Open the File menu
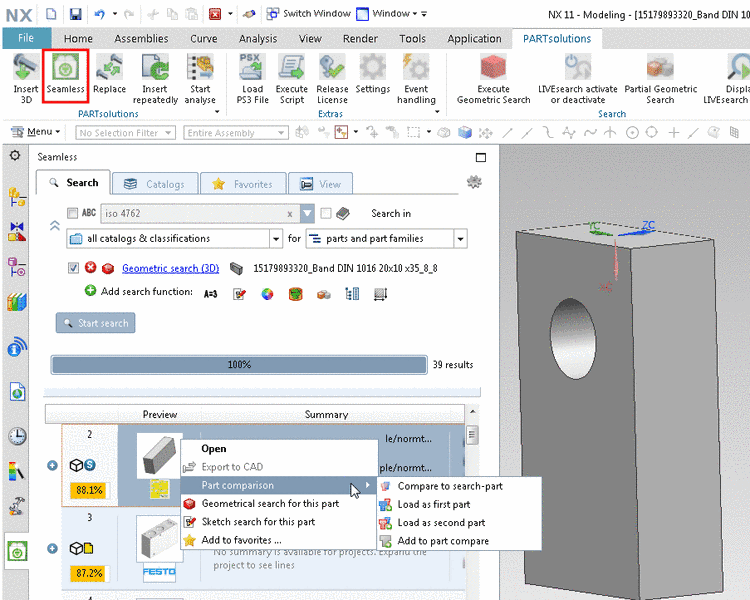750x600 pixels. pos(26,38)
